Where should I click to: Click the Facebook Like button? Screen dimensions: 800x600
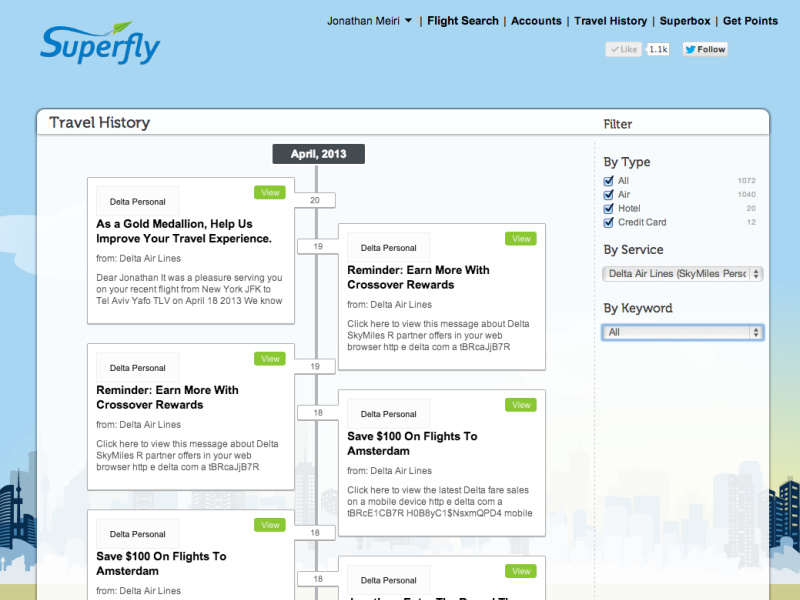(623, 49)
